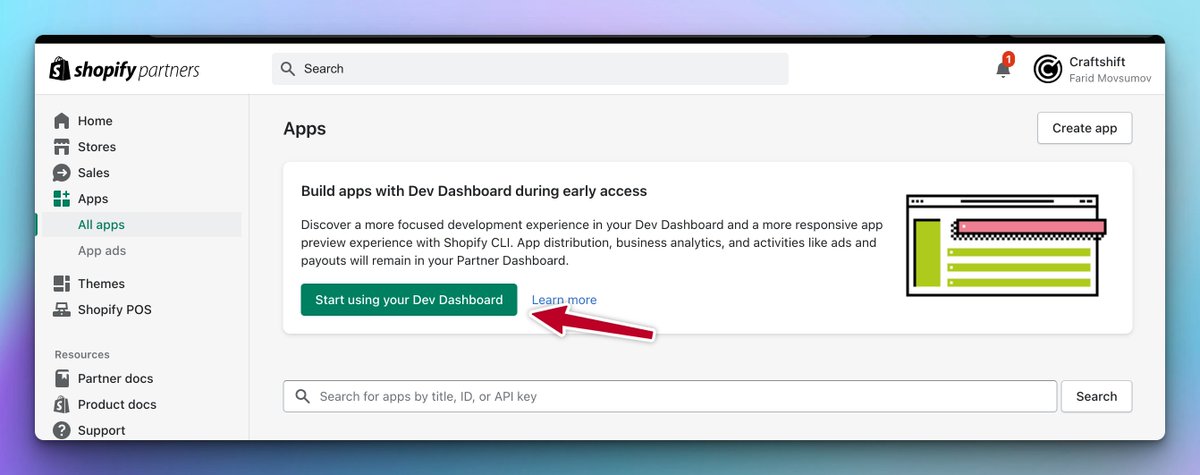
Task: Click the Craftshift account name
Action: click(x=1097, y=62)
